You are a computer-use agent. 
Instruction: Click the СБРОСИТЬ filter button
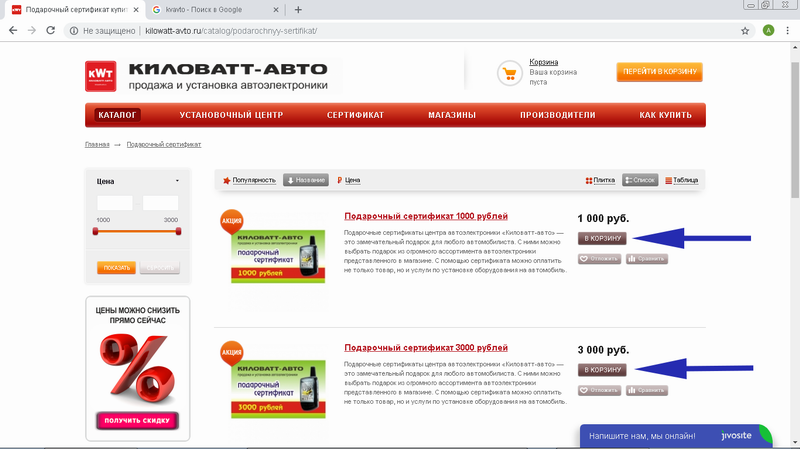tap(160, 268)
